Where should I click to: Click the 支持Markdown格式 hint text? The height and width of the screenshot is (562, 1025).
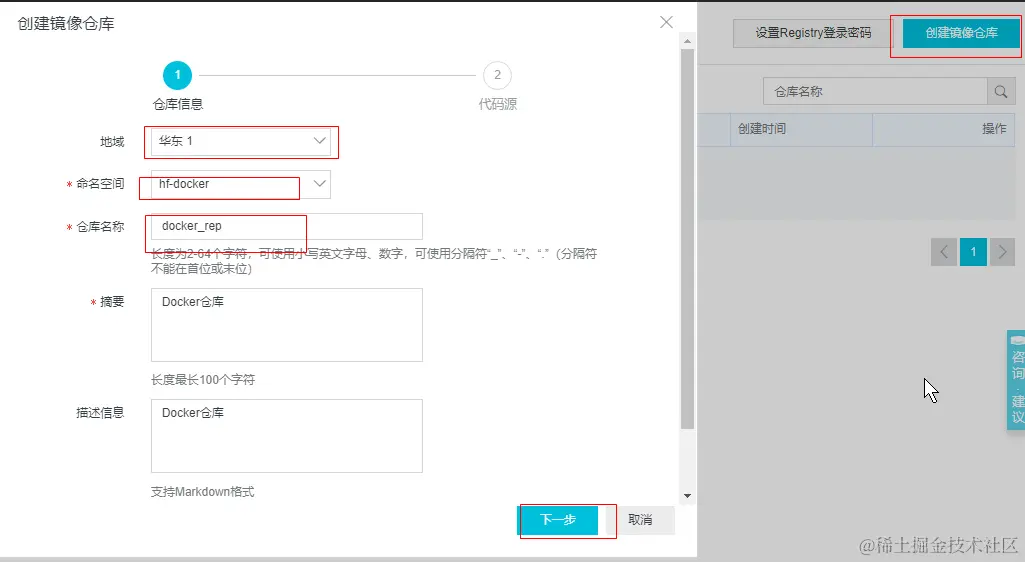tap(203, 491)
